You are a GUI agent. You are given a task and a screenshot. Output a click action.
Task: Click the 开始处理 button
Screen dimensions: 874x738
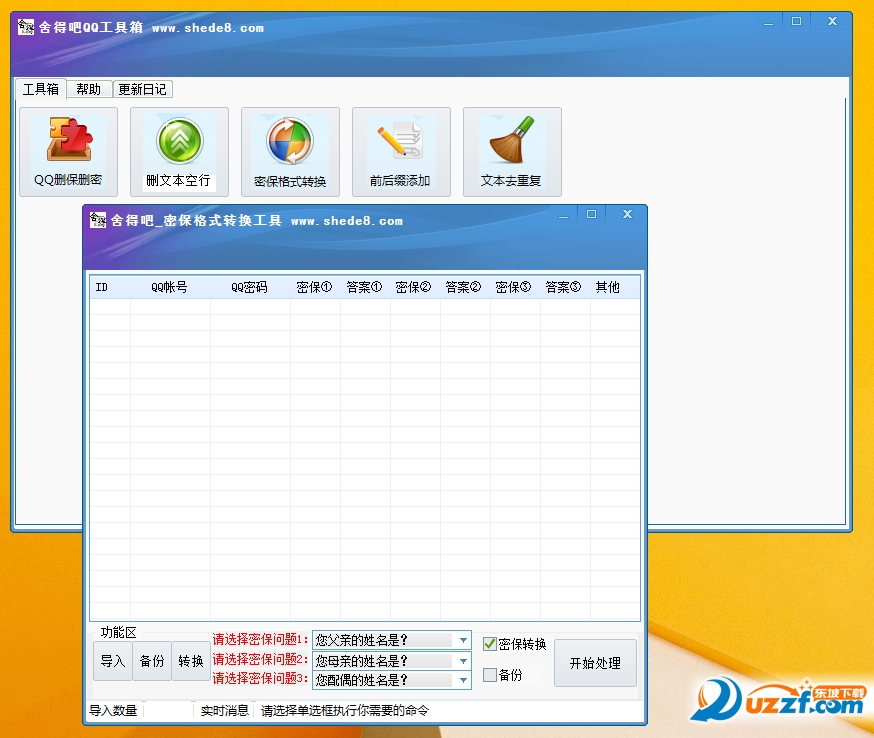click(x=595, y=663)
